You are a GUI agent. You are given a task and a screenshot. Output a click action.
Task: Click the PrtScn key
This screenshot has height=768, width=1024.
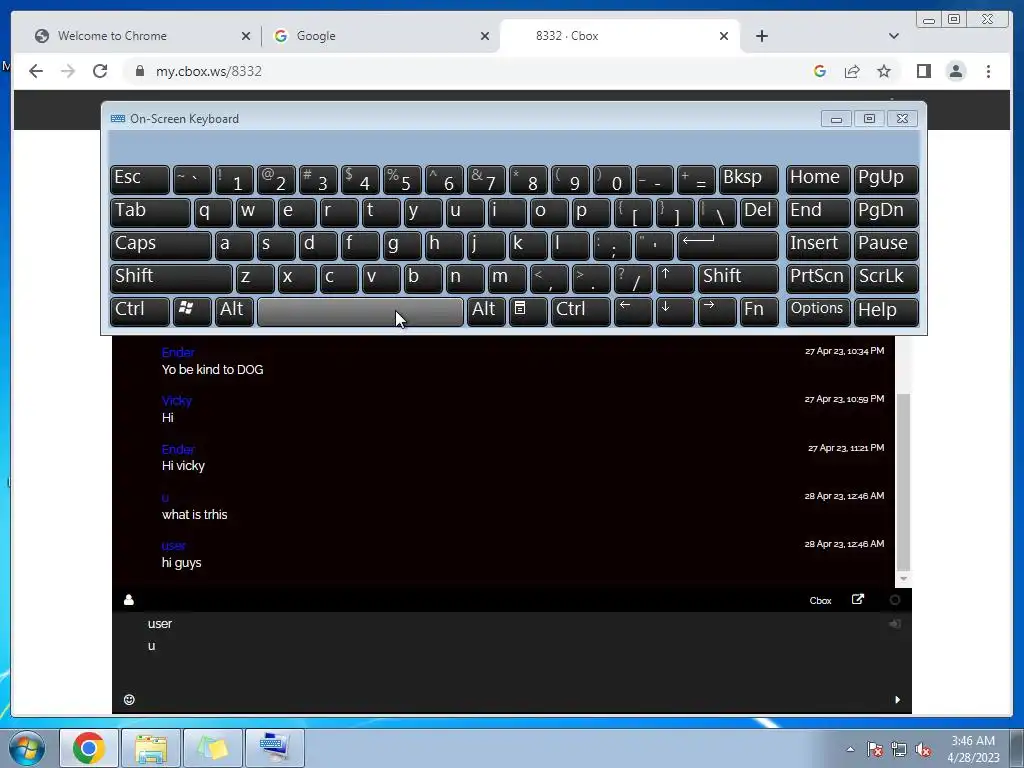coord(818,278)
